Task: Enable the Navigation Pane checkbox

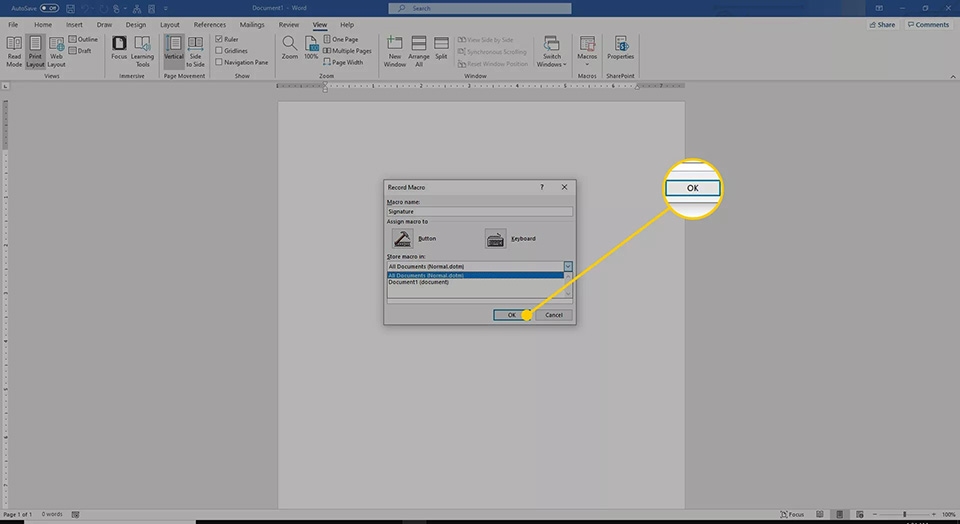Action: (219, 62)
